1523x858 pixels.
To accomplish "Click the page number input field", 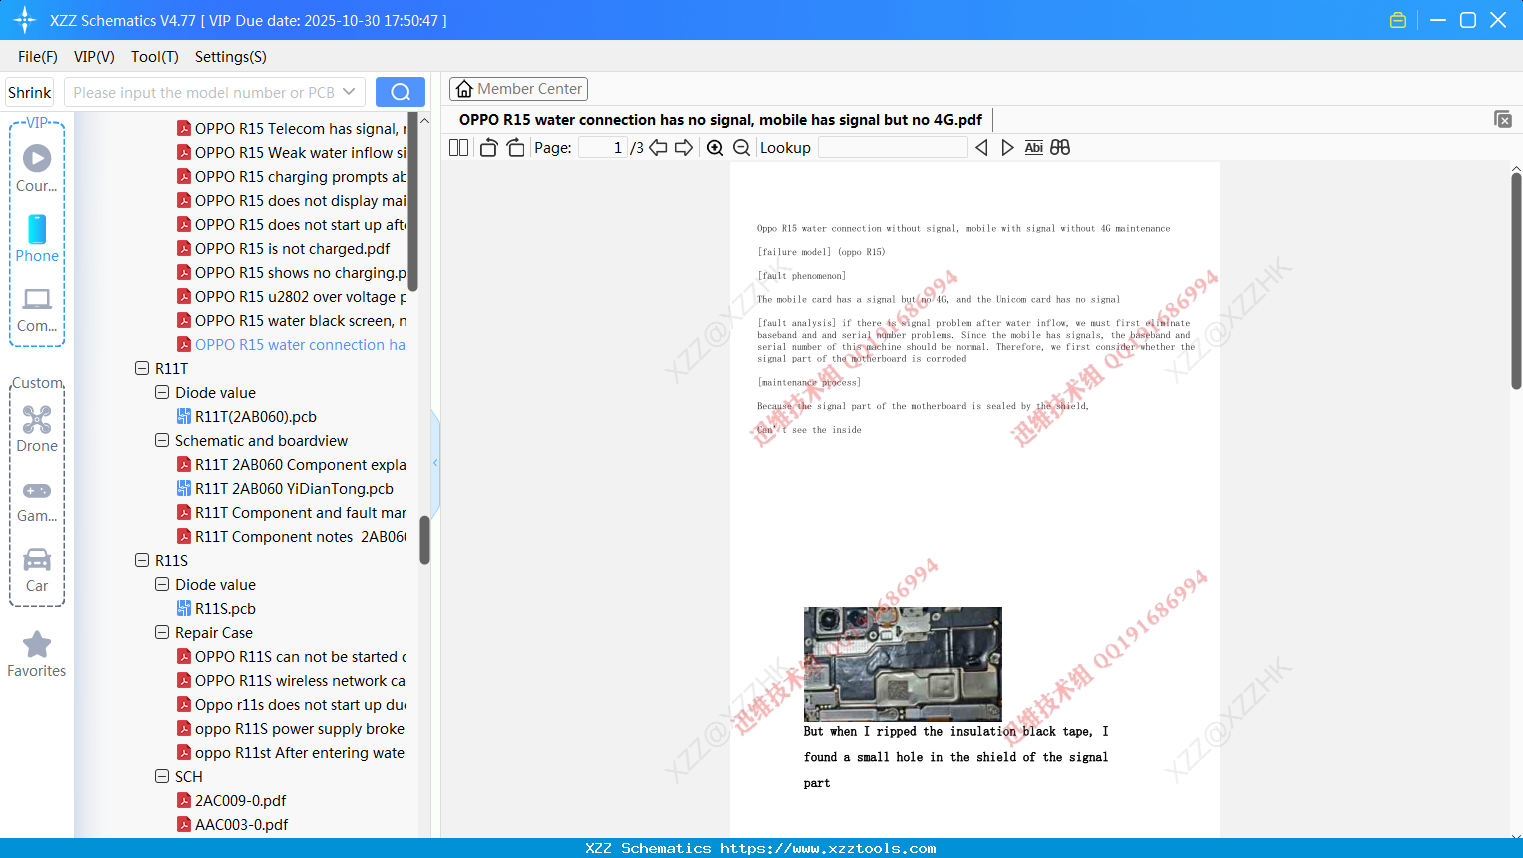I will tap(603, 148).
